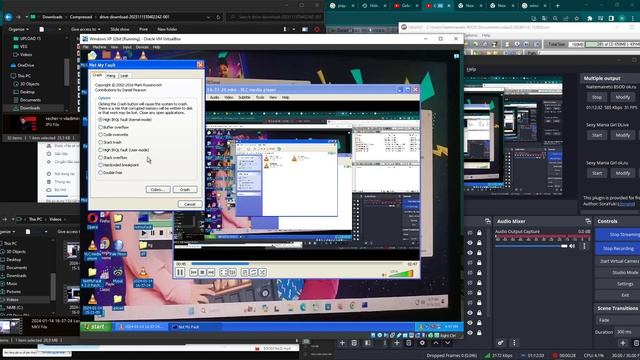Viewport: 640px width, 360px height.
Task: Switch to Not My Fault XP taskbar item
Action: click(x=195, y=327)
